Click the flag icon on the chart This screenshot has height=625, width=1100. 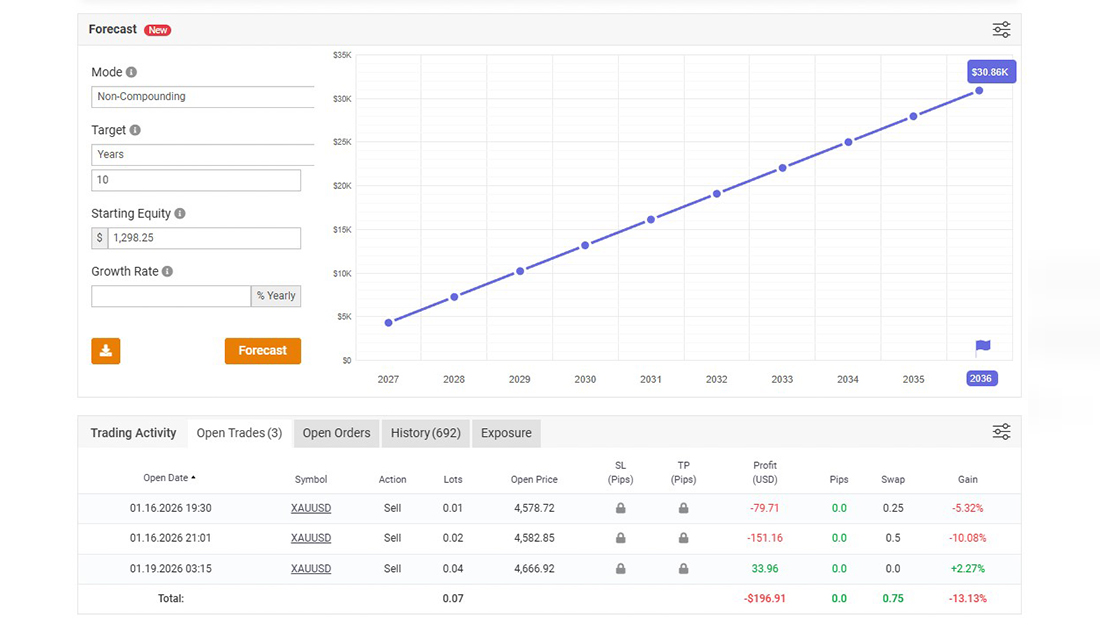pyautogui.click(x=982, y=347)
